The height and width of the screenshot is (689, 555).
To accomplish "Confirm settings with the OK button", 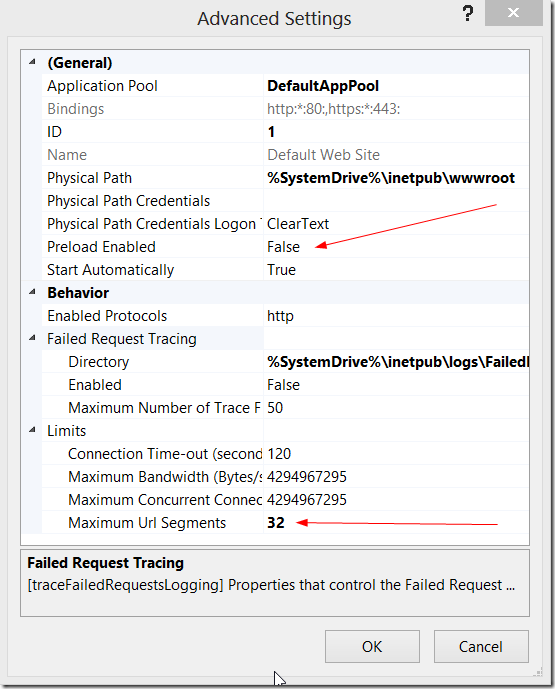I will [x=372, y=646].
